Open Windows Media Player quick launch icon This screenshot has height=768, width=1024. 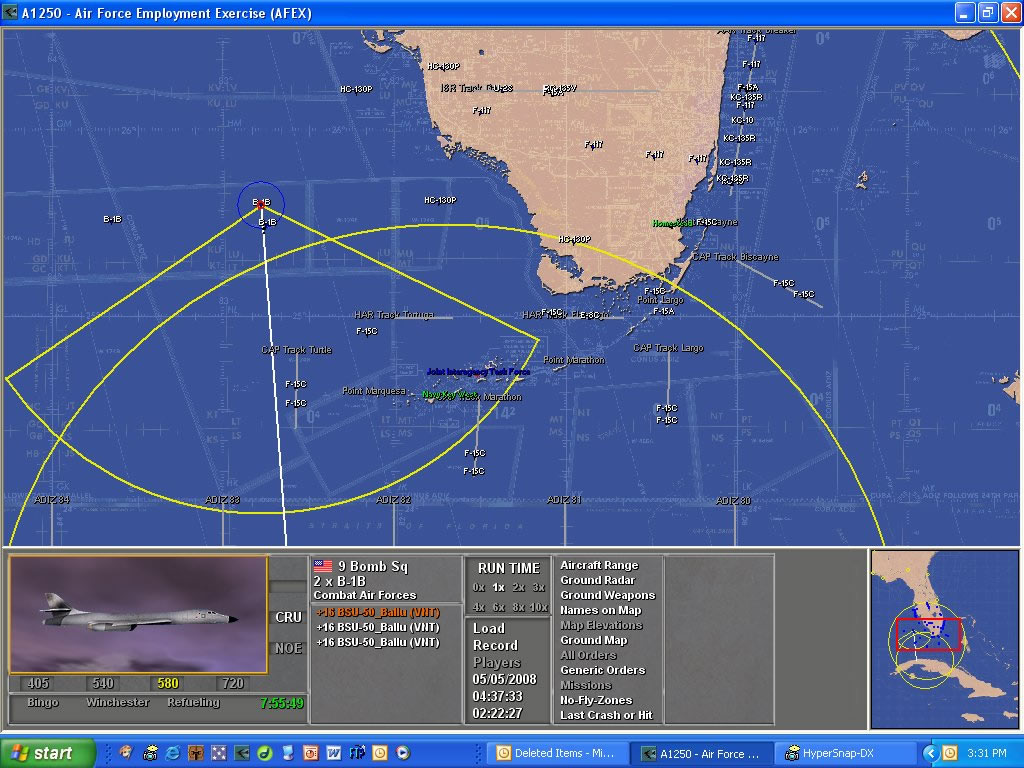point(402,753)
